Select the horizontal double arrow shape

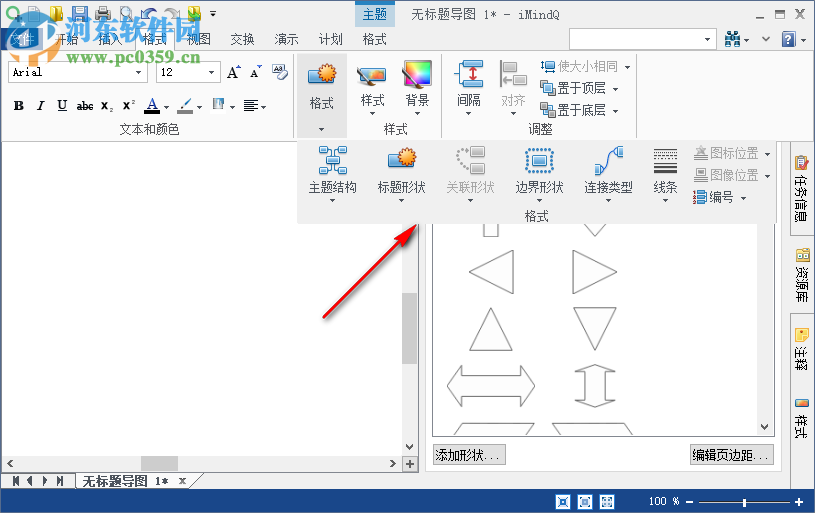[491, 386]
